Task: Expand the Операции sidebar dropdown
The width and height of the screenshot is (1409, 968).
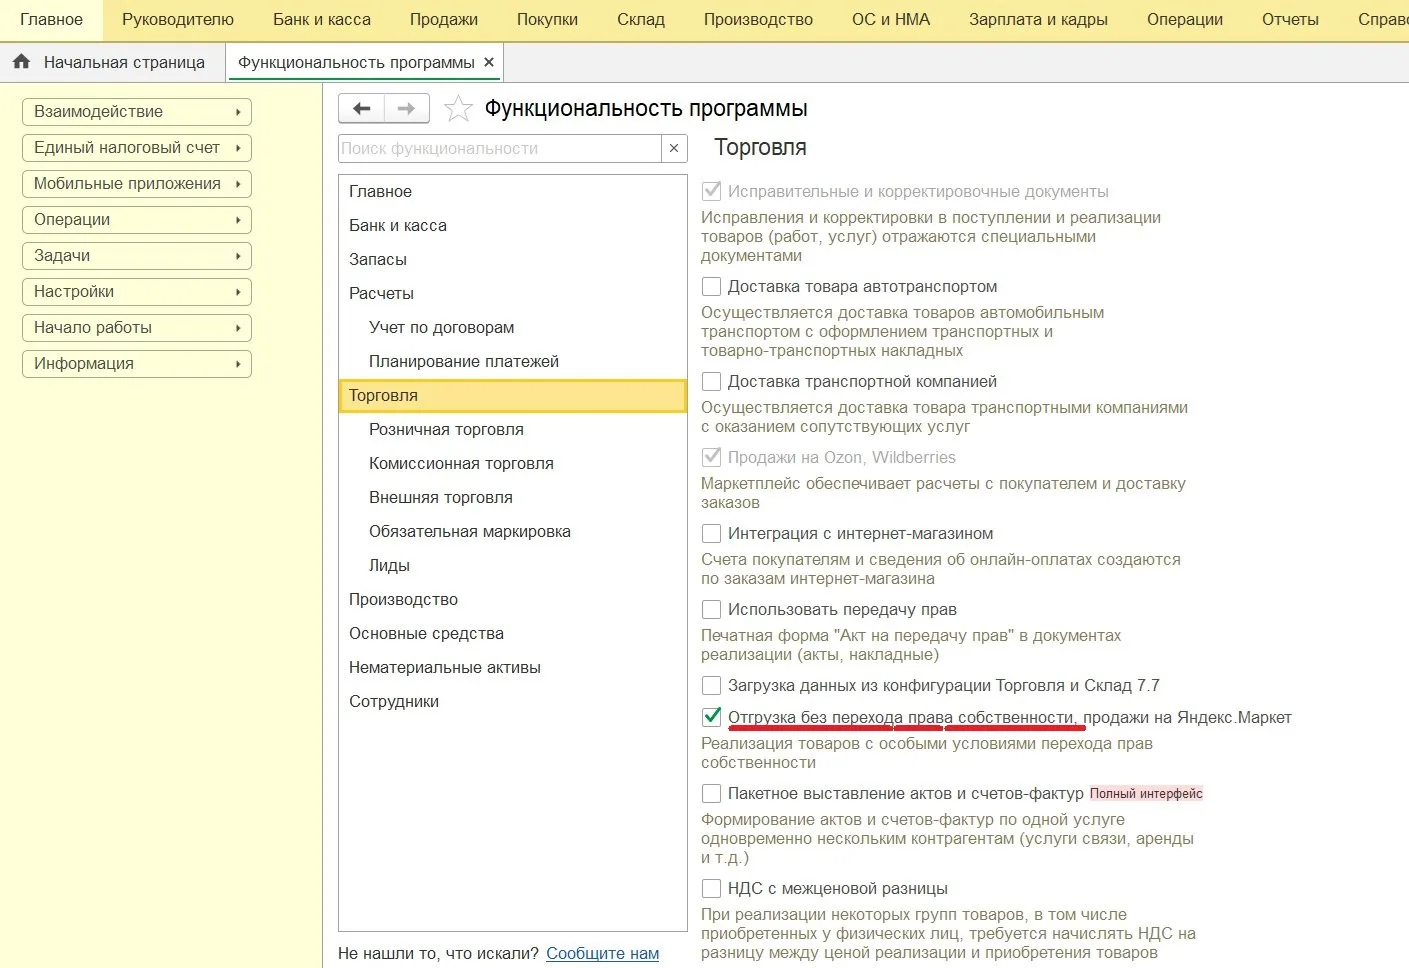Action: [x=136, y=220]
